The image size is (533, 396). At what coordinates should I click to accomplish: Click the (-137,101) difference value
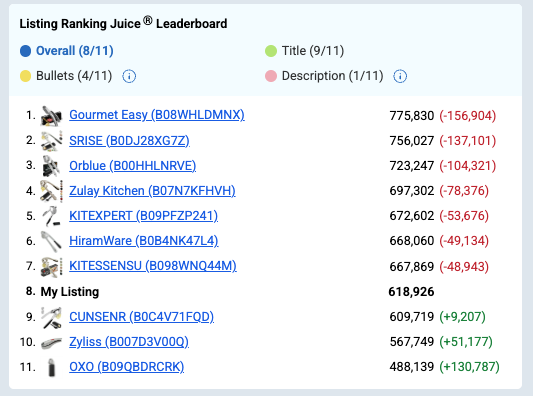tap(467, 141)
